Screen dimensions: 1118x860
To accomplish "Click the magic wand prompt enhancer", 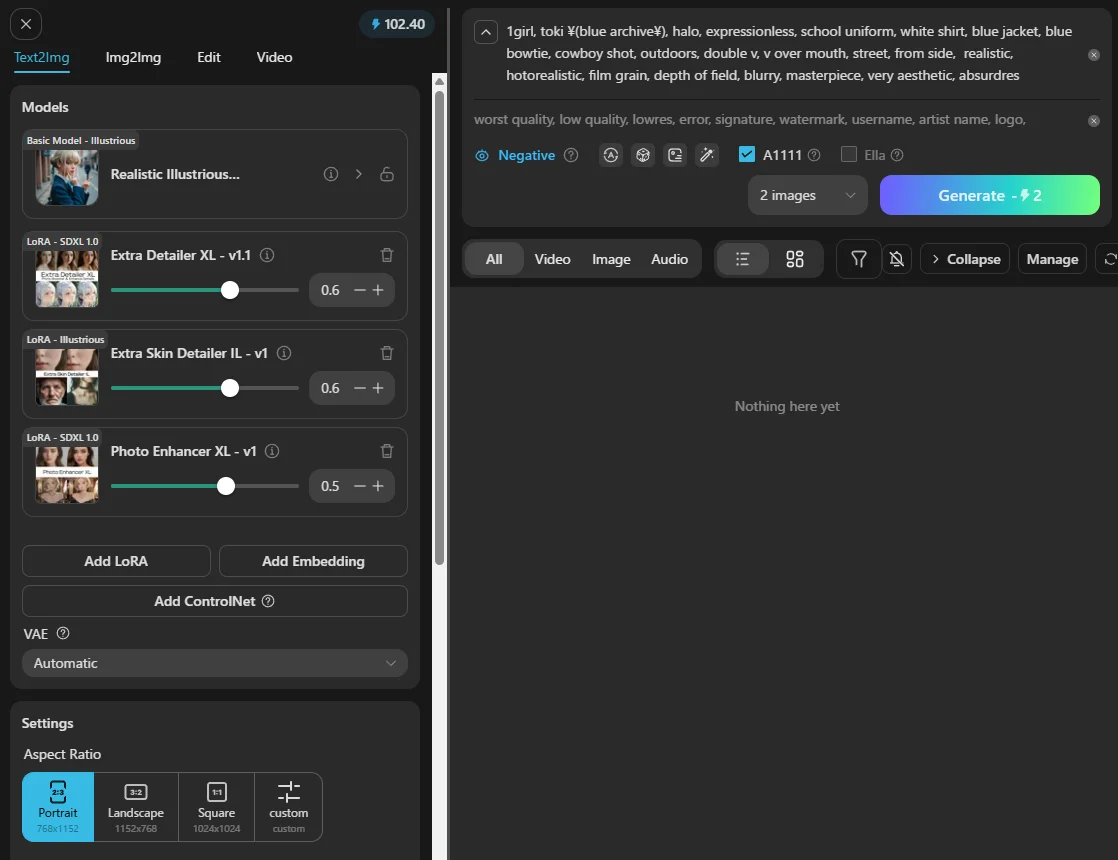I will click(707, 155).
